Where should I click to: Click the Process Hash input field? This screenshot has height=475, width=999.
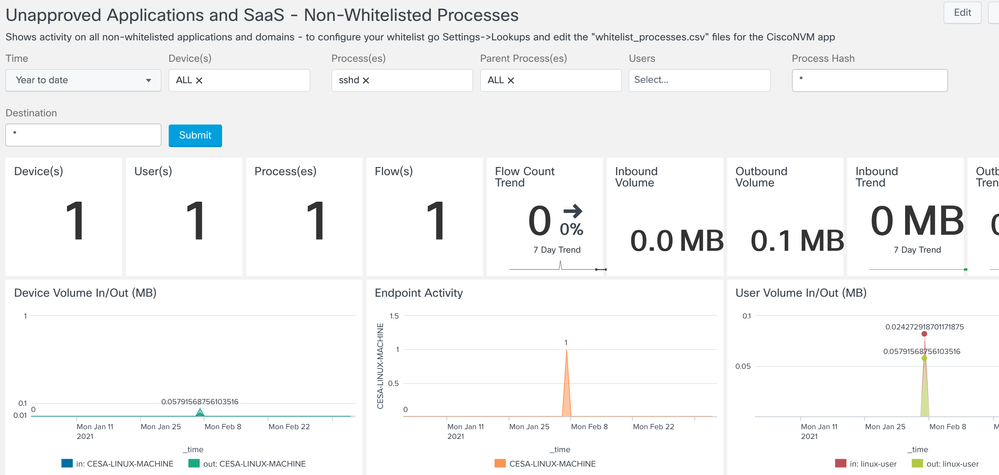pyautogui.click(x=870, y=80)
